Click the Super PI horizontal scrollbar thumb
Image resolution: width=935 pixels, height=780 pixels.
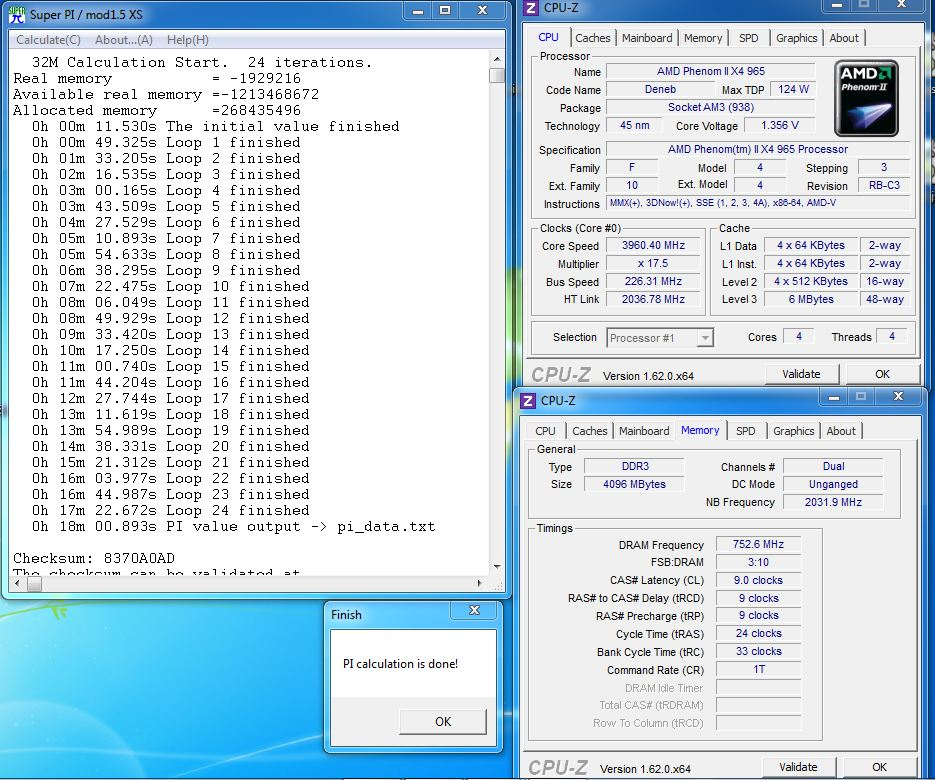click(x=34, y=583)
